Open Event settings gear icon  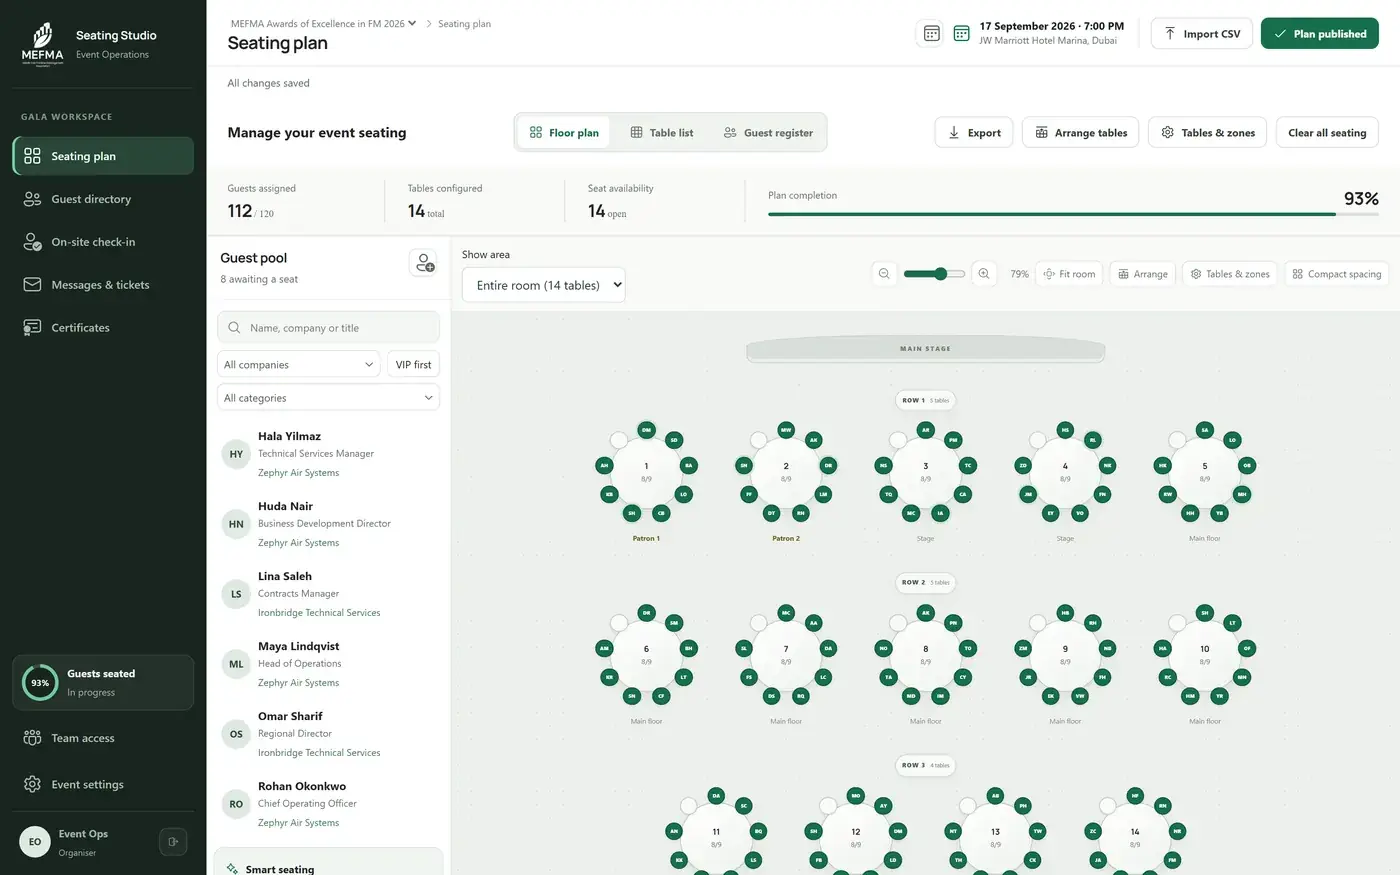coord(32,785)
